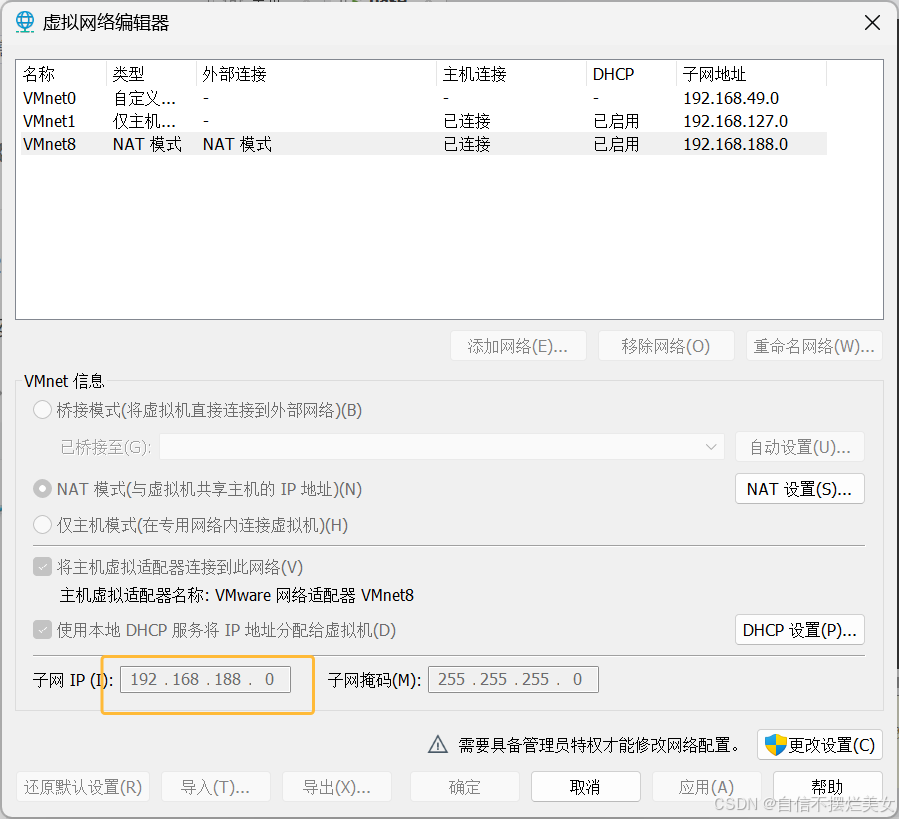Click the 导出(X) button
Viewport: 899px width, 819px height.
pos(337,787)
